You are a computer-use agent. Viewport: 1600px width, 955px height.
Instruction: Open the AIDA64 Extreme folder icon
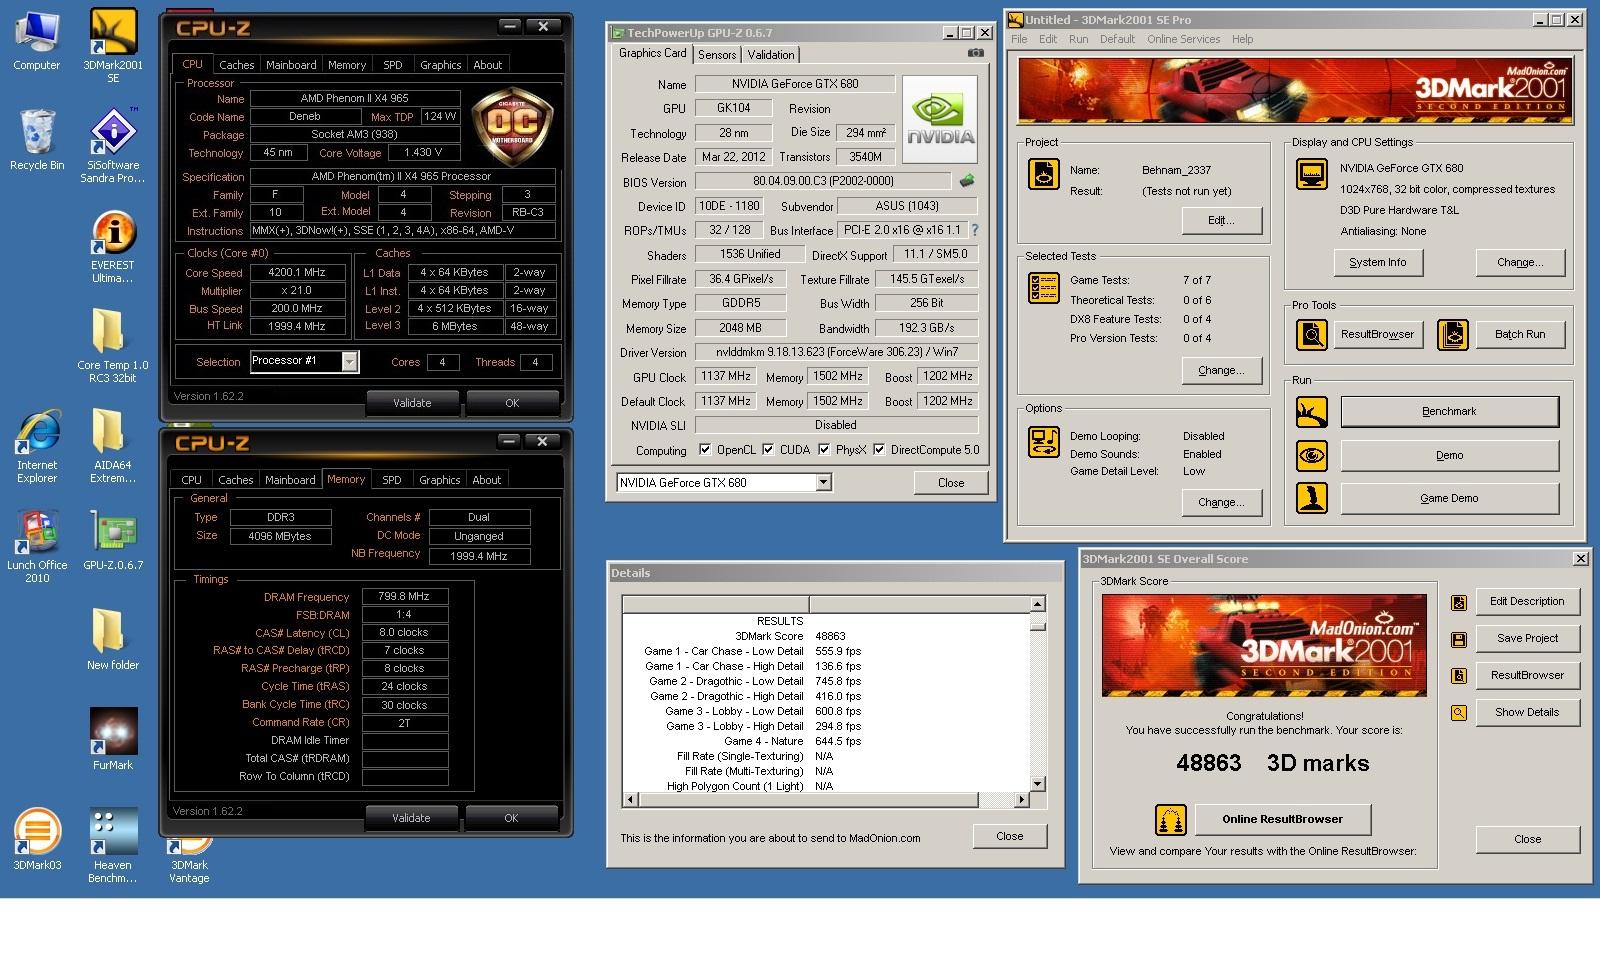tap(113, 446)
